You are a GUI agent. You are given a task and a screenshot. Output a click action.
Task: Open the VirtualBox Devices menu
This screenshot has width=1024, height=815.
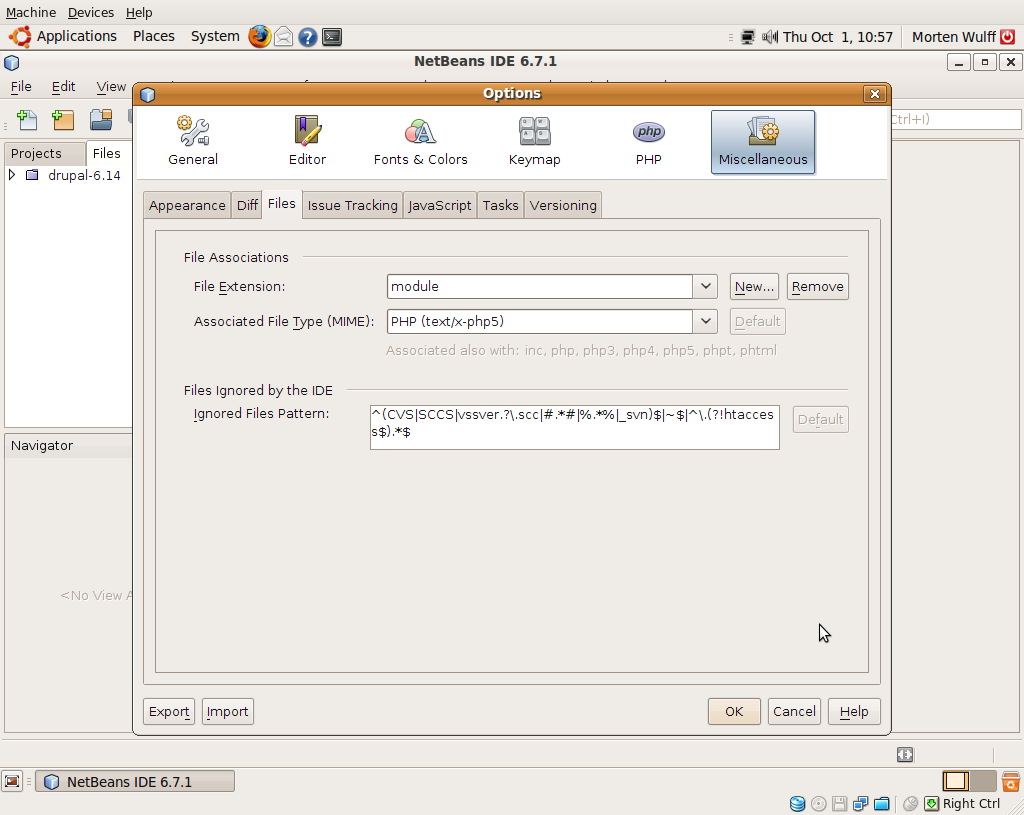point(91,12)
